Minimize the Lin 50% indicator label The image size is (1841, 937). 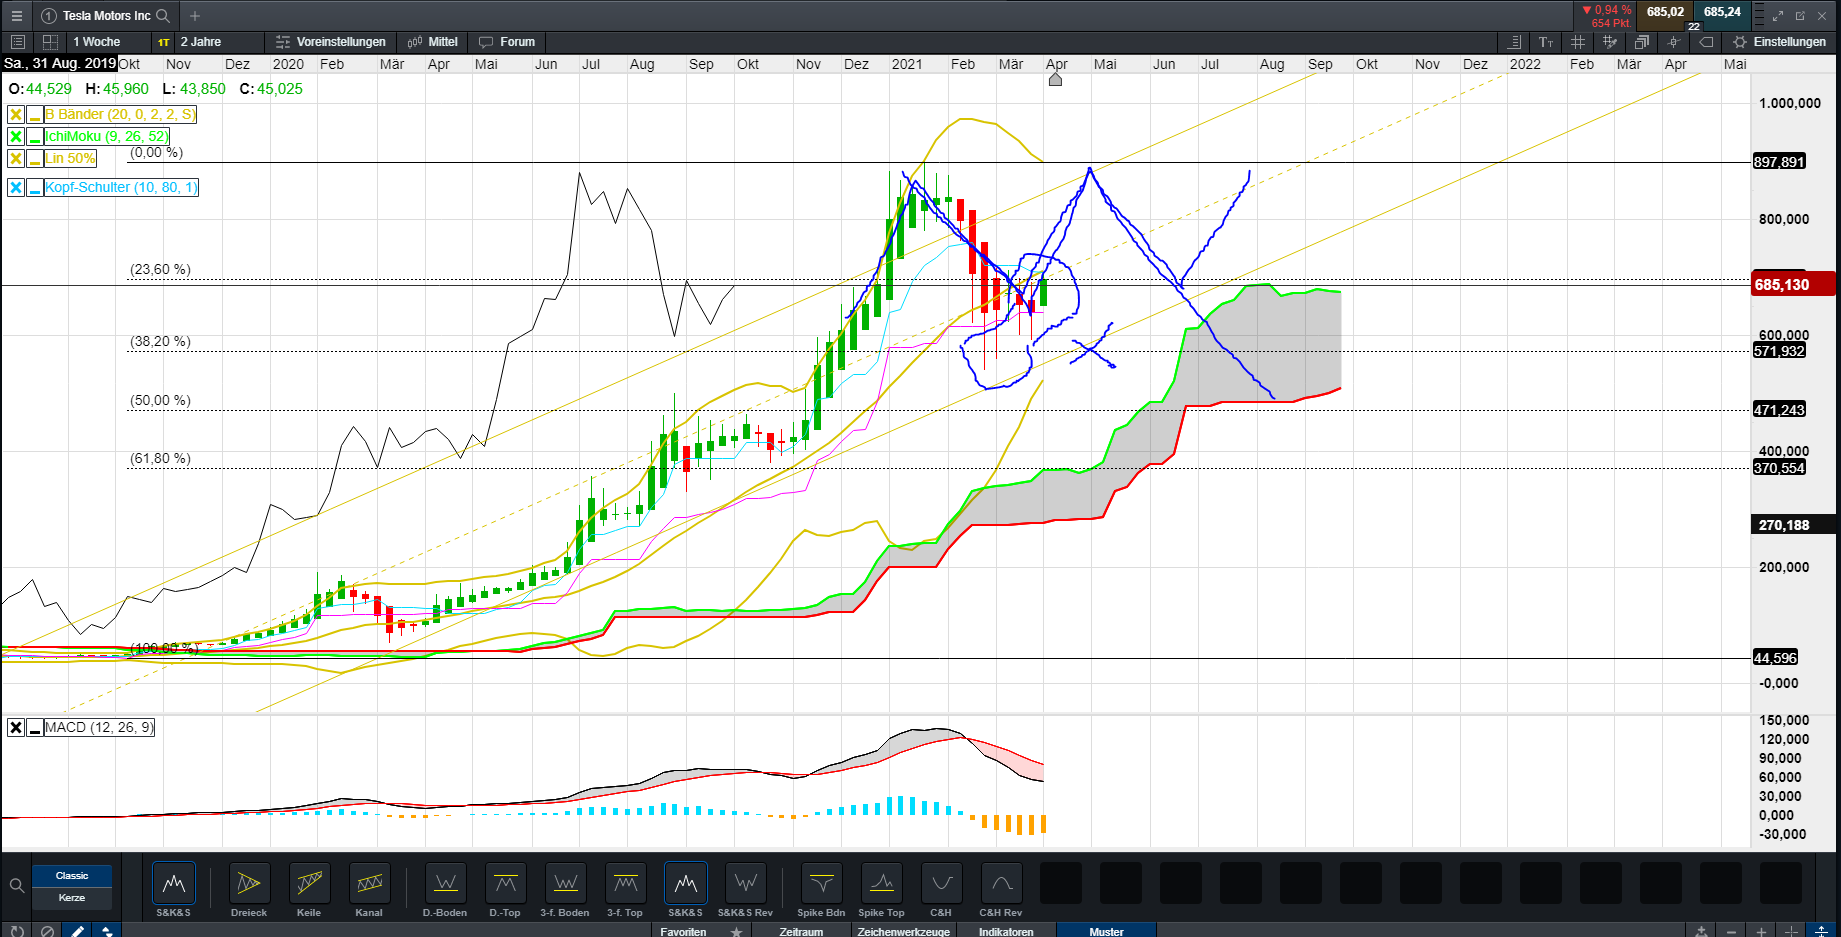click(x=35, y=158)
